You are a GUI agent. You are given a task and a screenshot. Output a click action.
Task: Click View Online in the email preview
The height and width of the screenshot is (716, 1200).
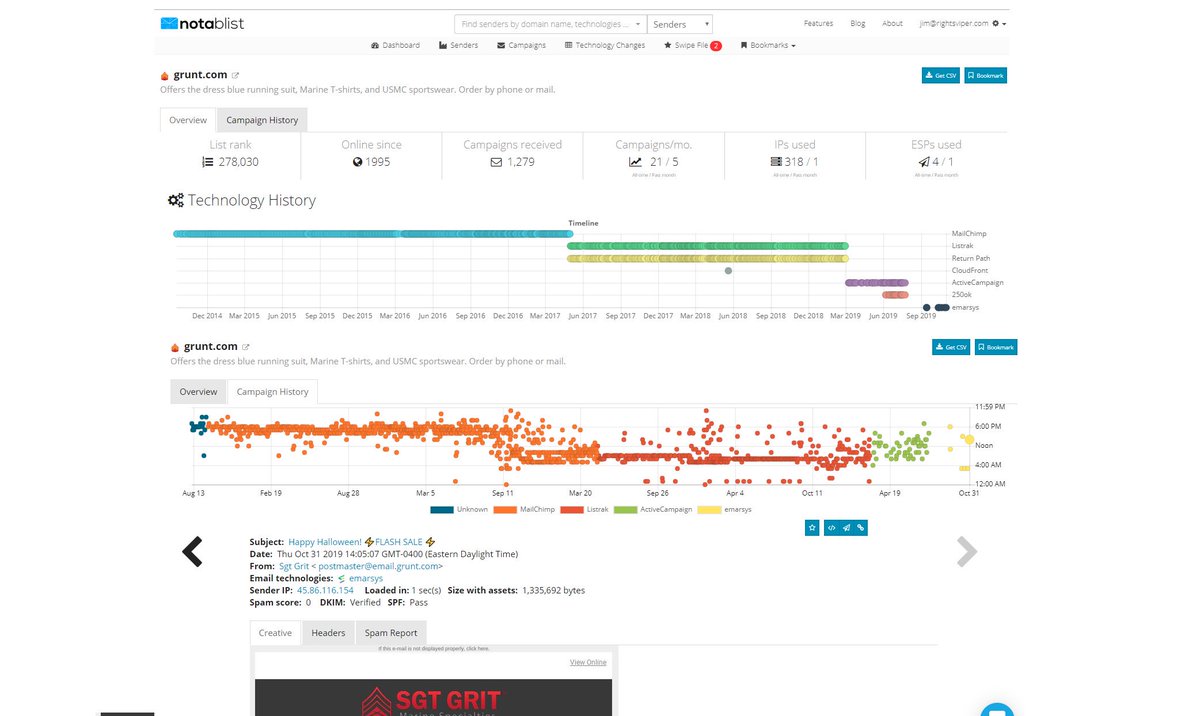coord(588,662)
